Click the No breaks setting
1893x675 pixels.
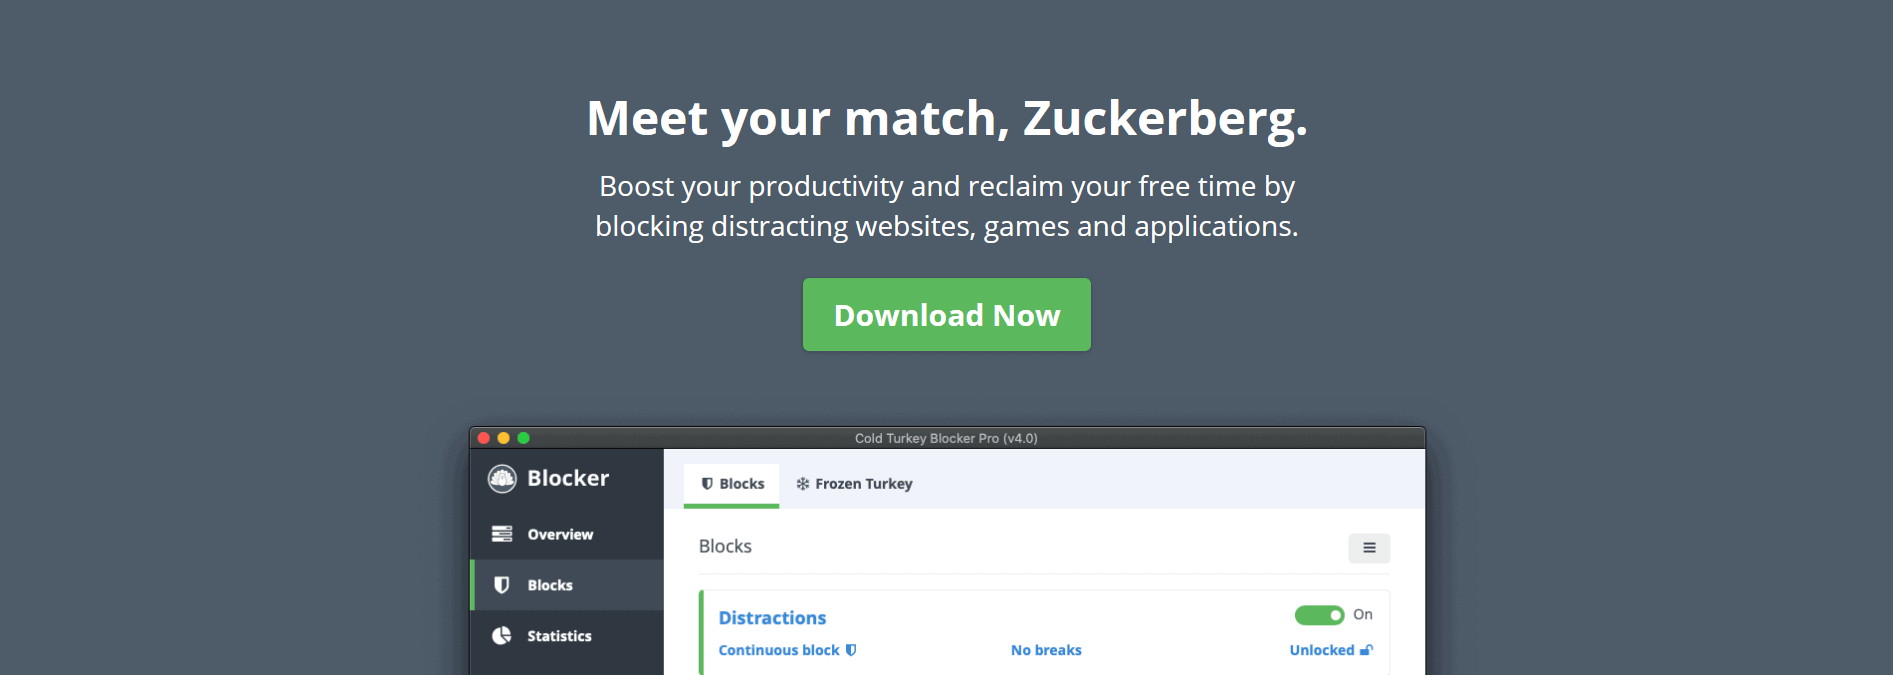[1046, 650]
